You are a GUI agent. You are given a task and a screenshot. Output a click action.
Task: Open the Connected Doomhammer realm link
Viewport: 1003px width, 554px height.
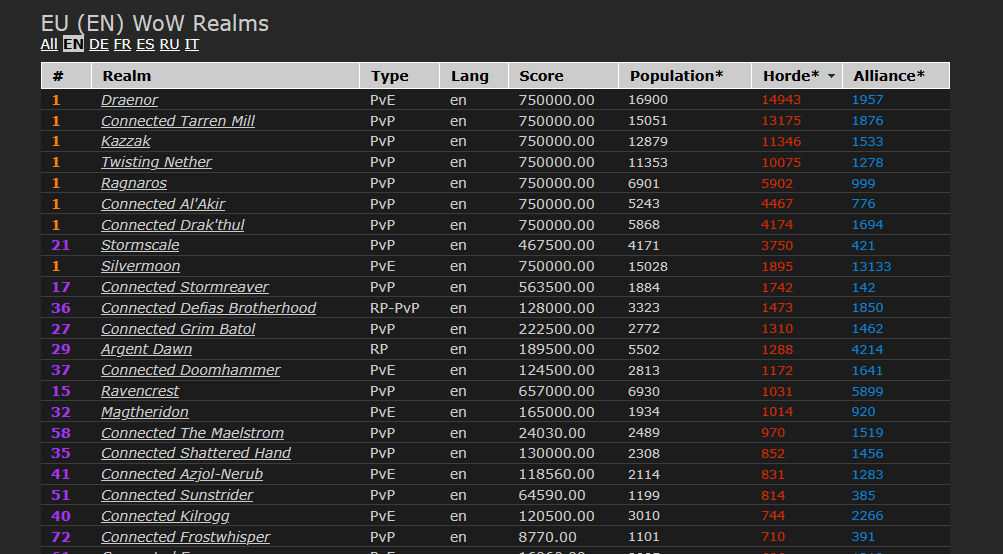pyautogui.click(x=191, y=370)
